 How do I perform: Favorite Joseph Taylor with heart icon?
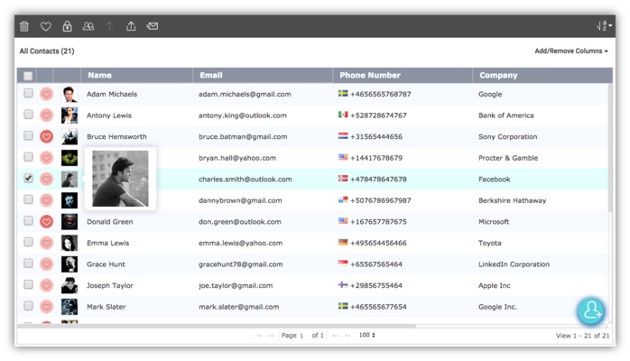47,285
